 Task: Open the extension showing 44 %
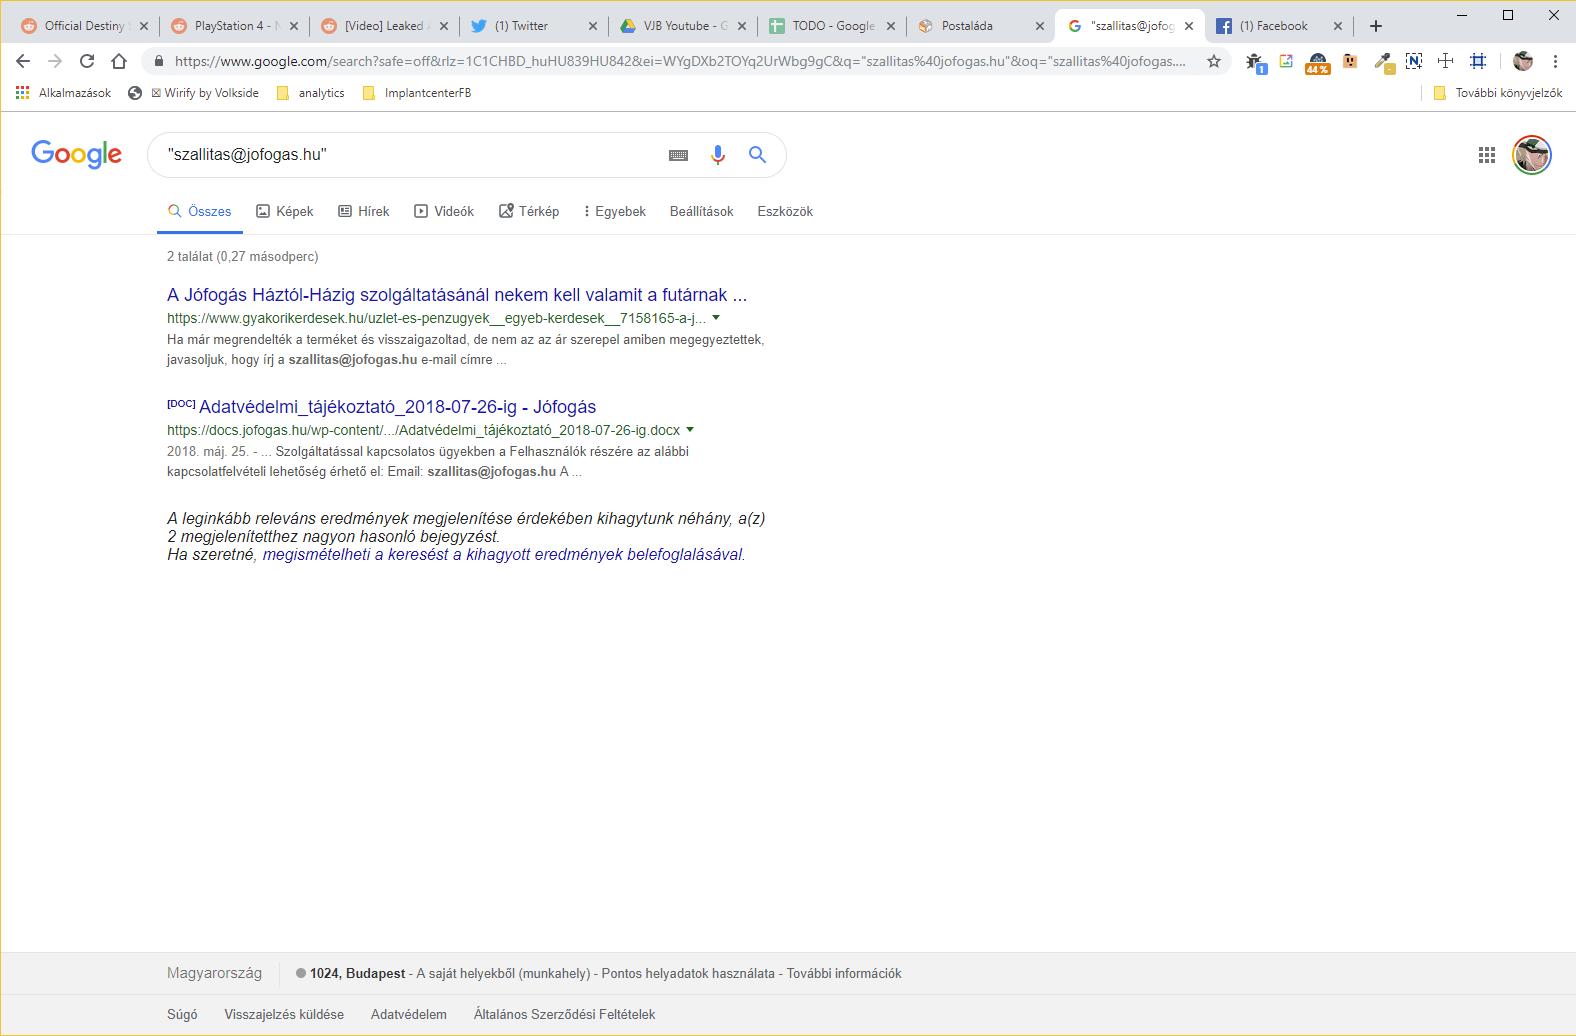[1317, 63]
